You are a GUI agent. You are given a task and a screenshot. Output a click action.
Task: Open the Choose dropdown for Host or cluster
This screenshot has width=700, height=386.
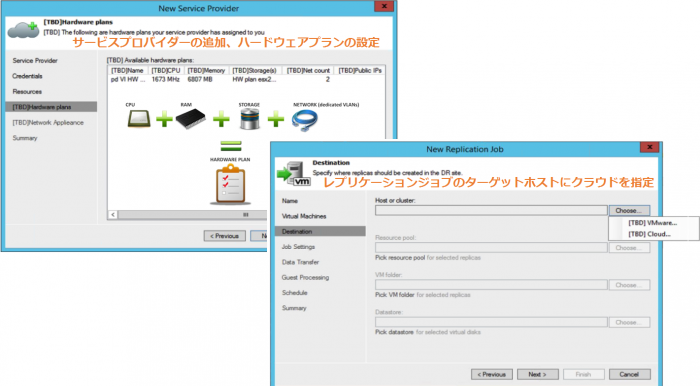tap(629, 210)
